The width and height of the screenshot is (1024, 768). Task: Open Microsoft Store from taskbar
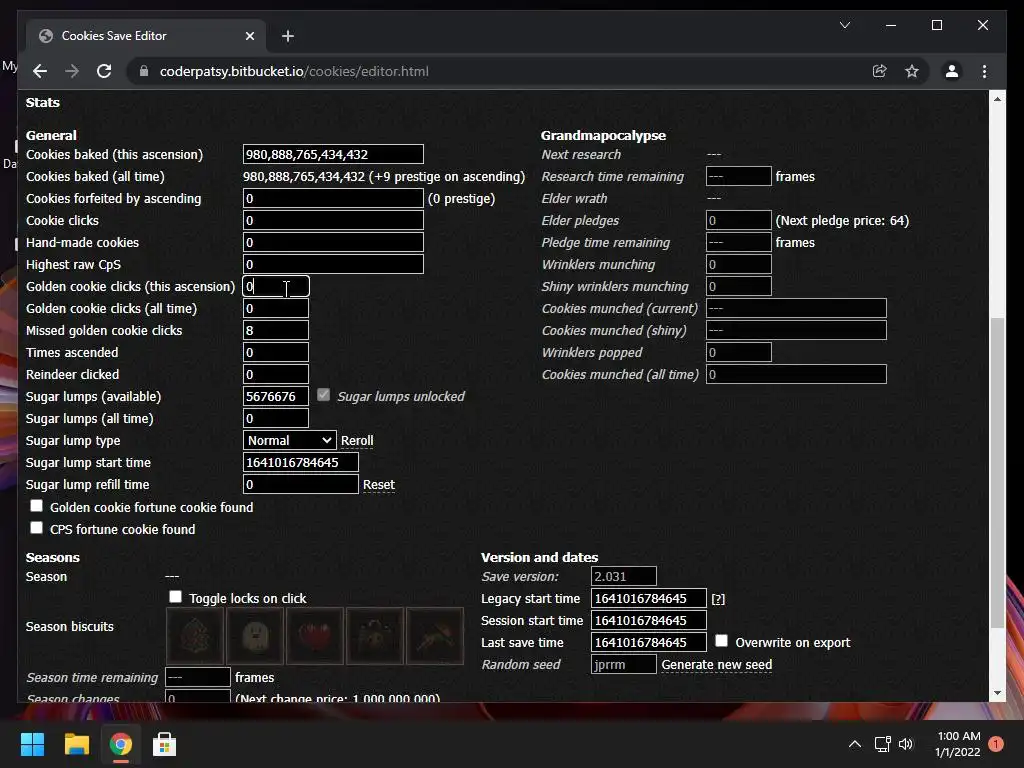pyautogui.click(x=164, y=744)
